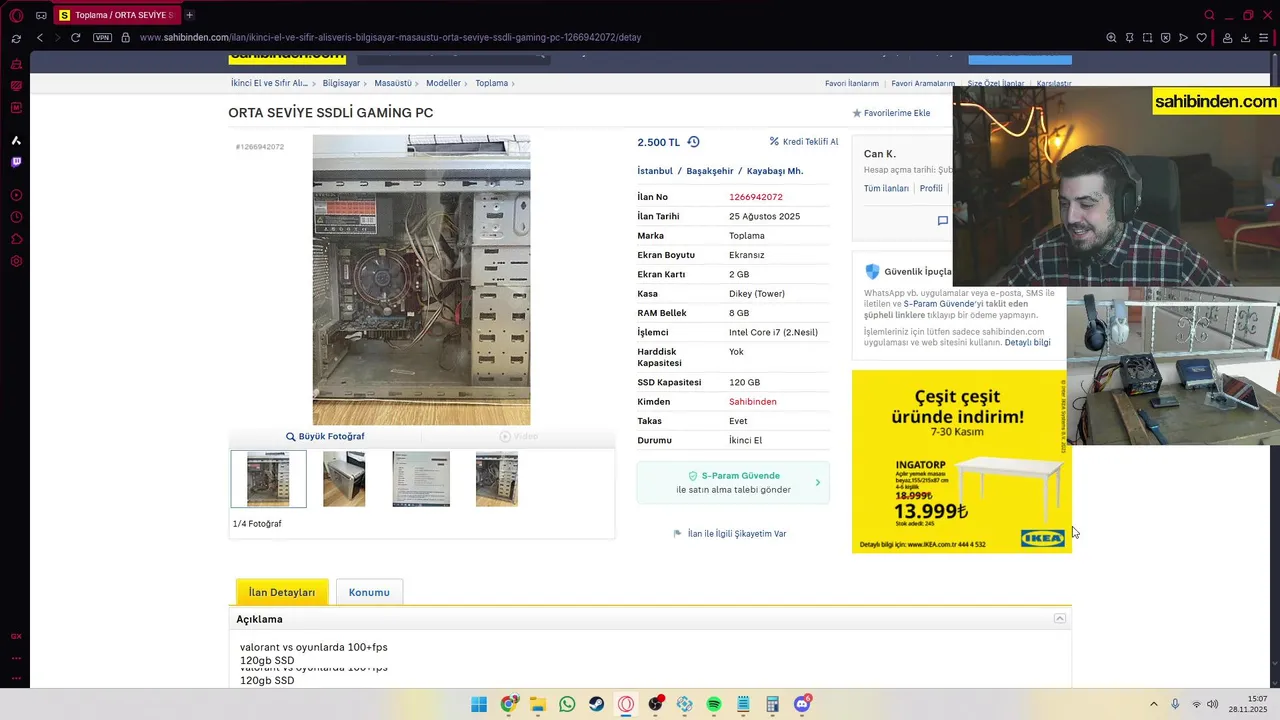Open the browser downloads icon
1280x720 pixels.
pyautogui.click(x=1246, y=38)
